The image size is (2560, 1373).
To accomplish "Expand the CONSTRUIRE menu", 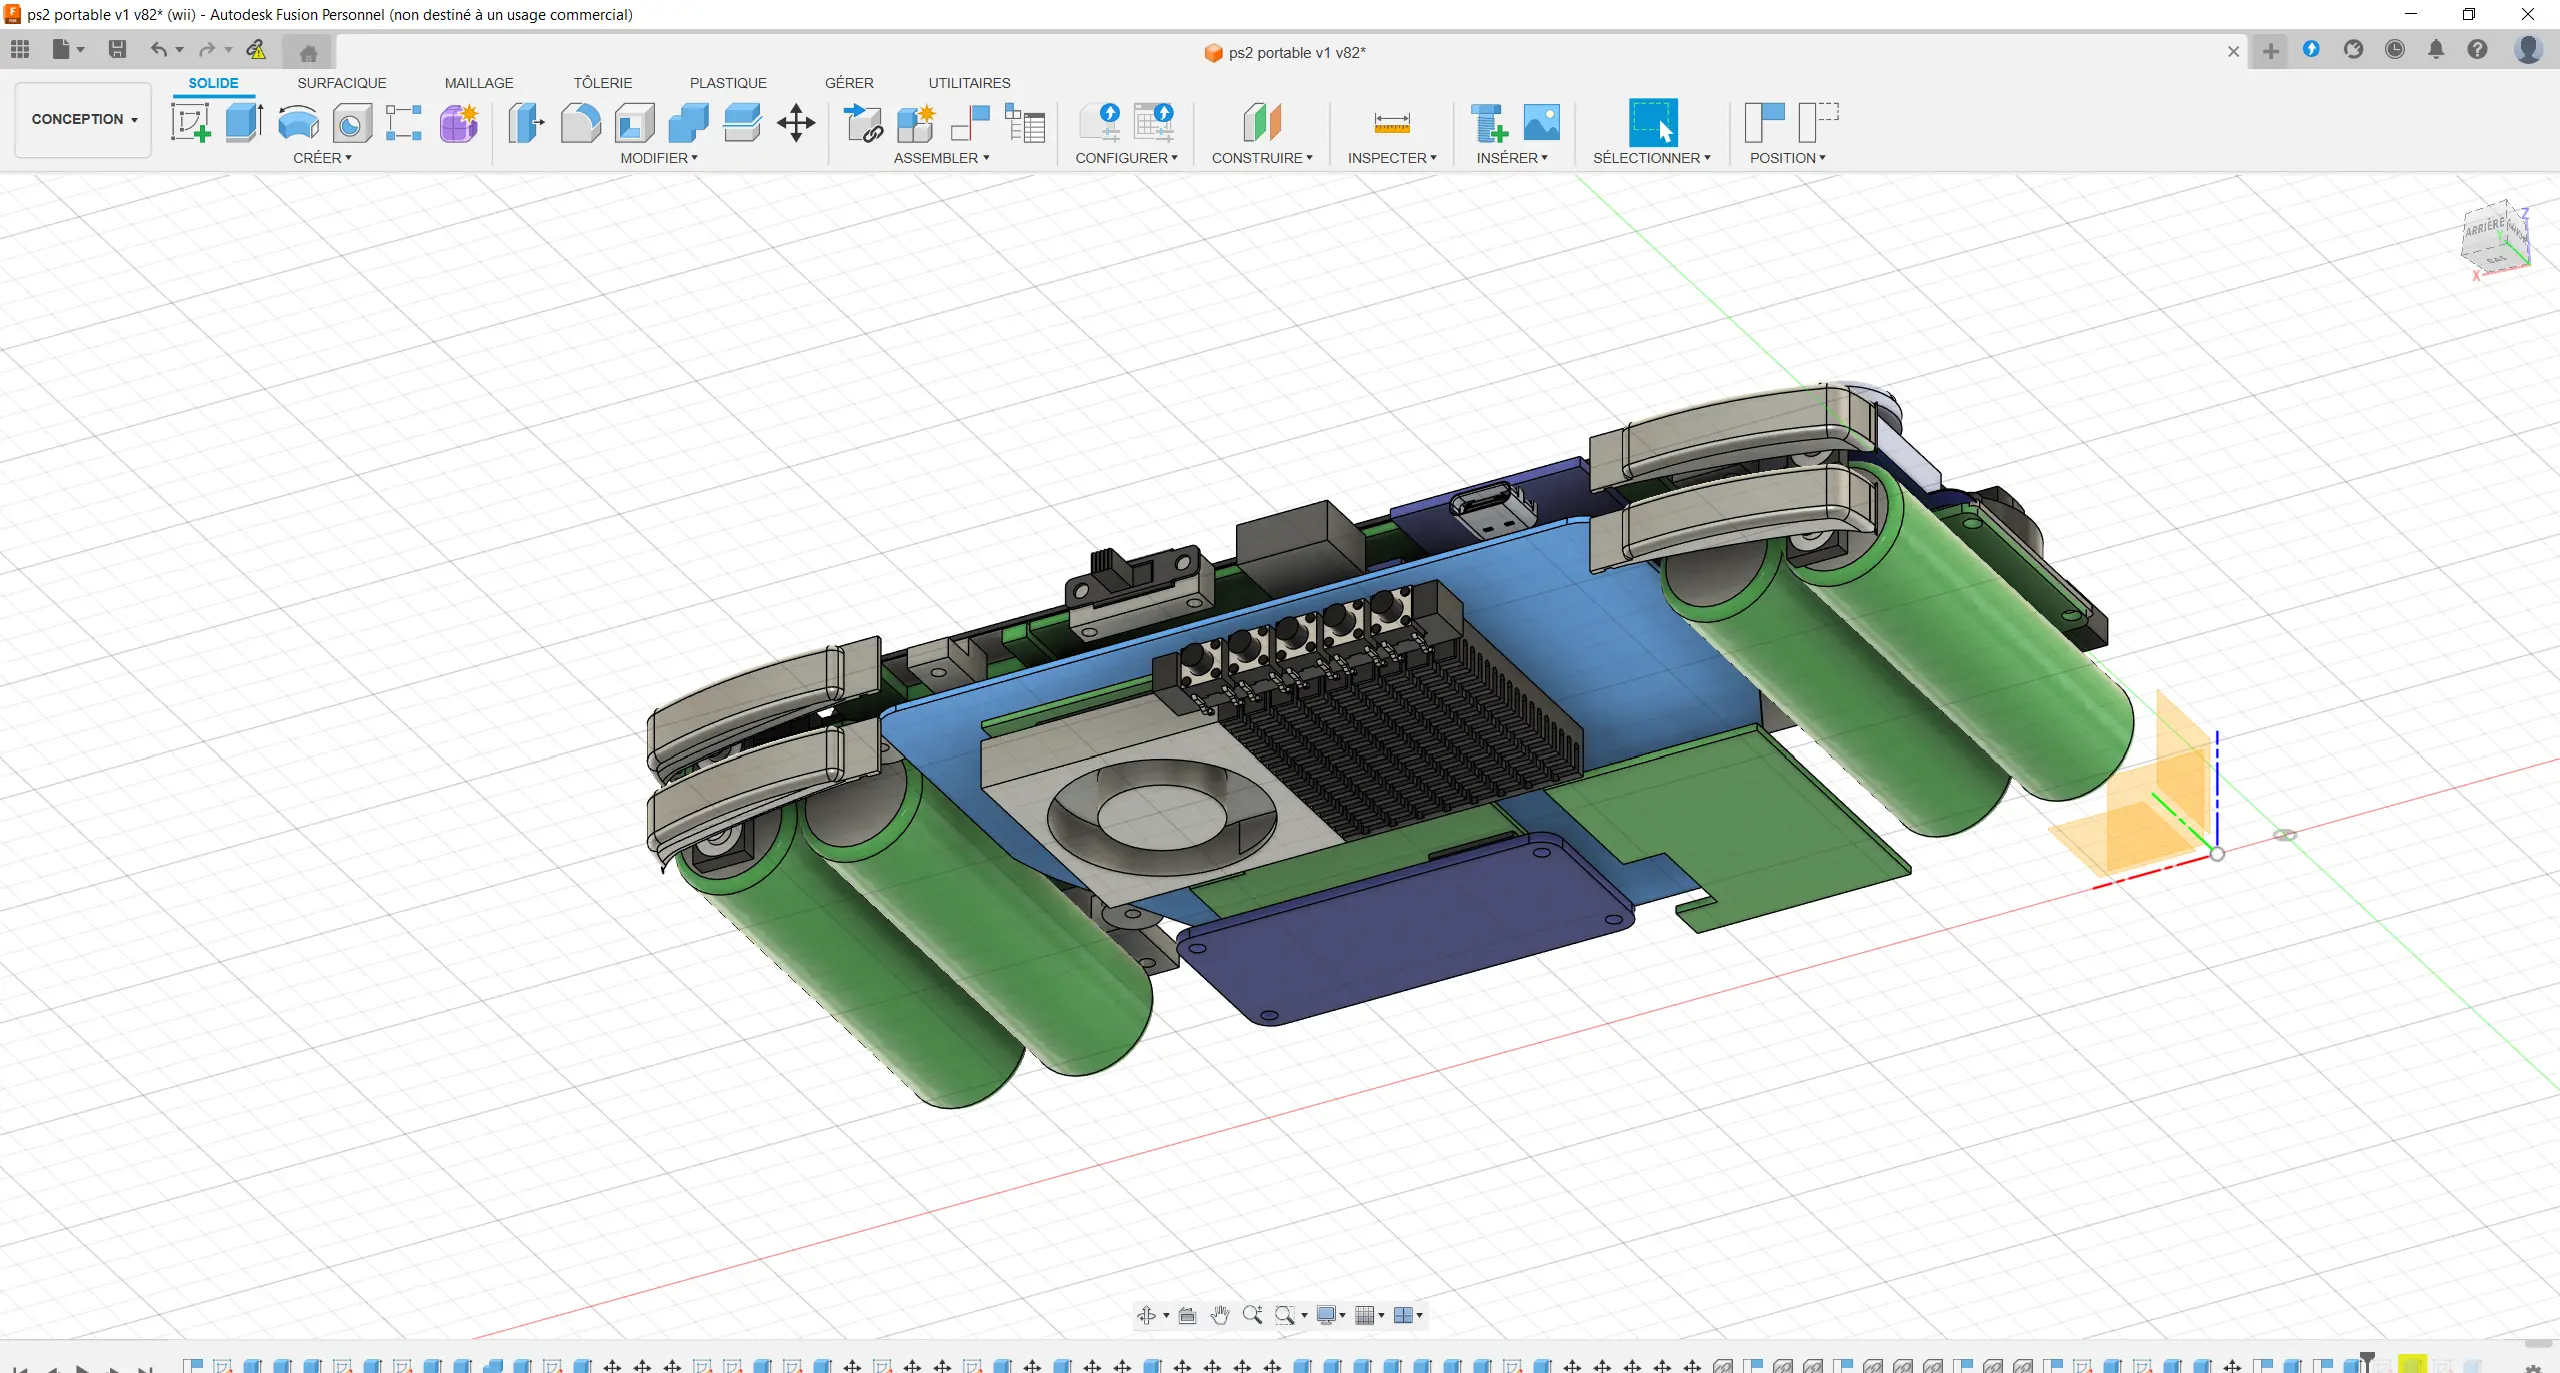I will (x=1262, y=158).
